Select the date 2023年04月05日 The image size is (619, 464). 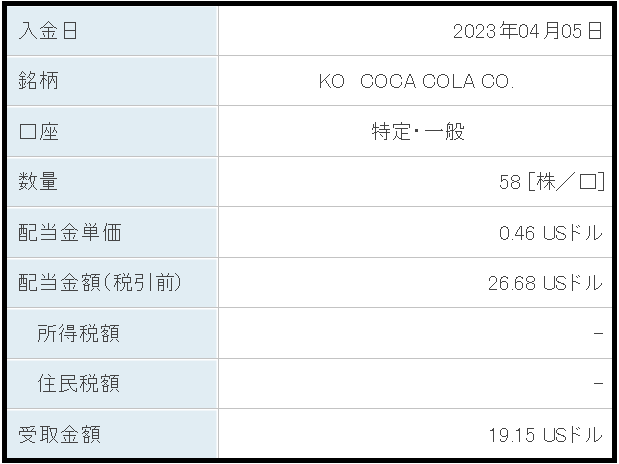527,31
